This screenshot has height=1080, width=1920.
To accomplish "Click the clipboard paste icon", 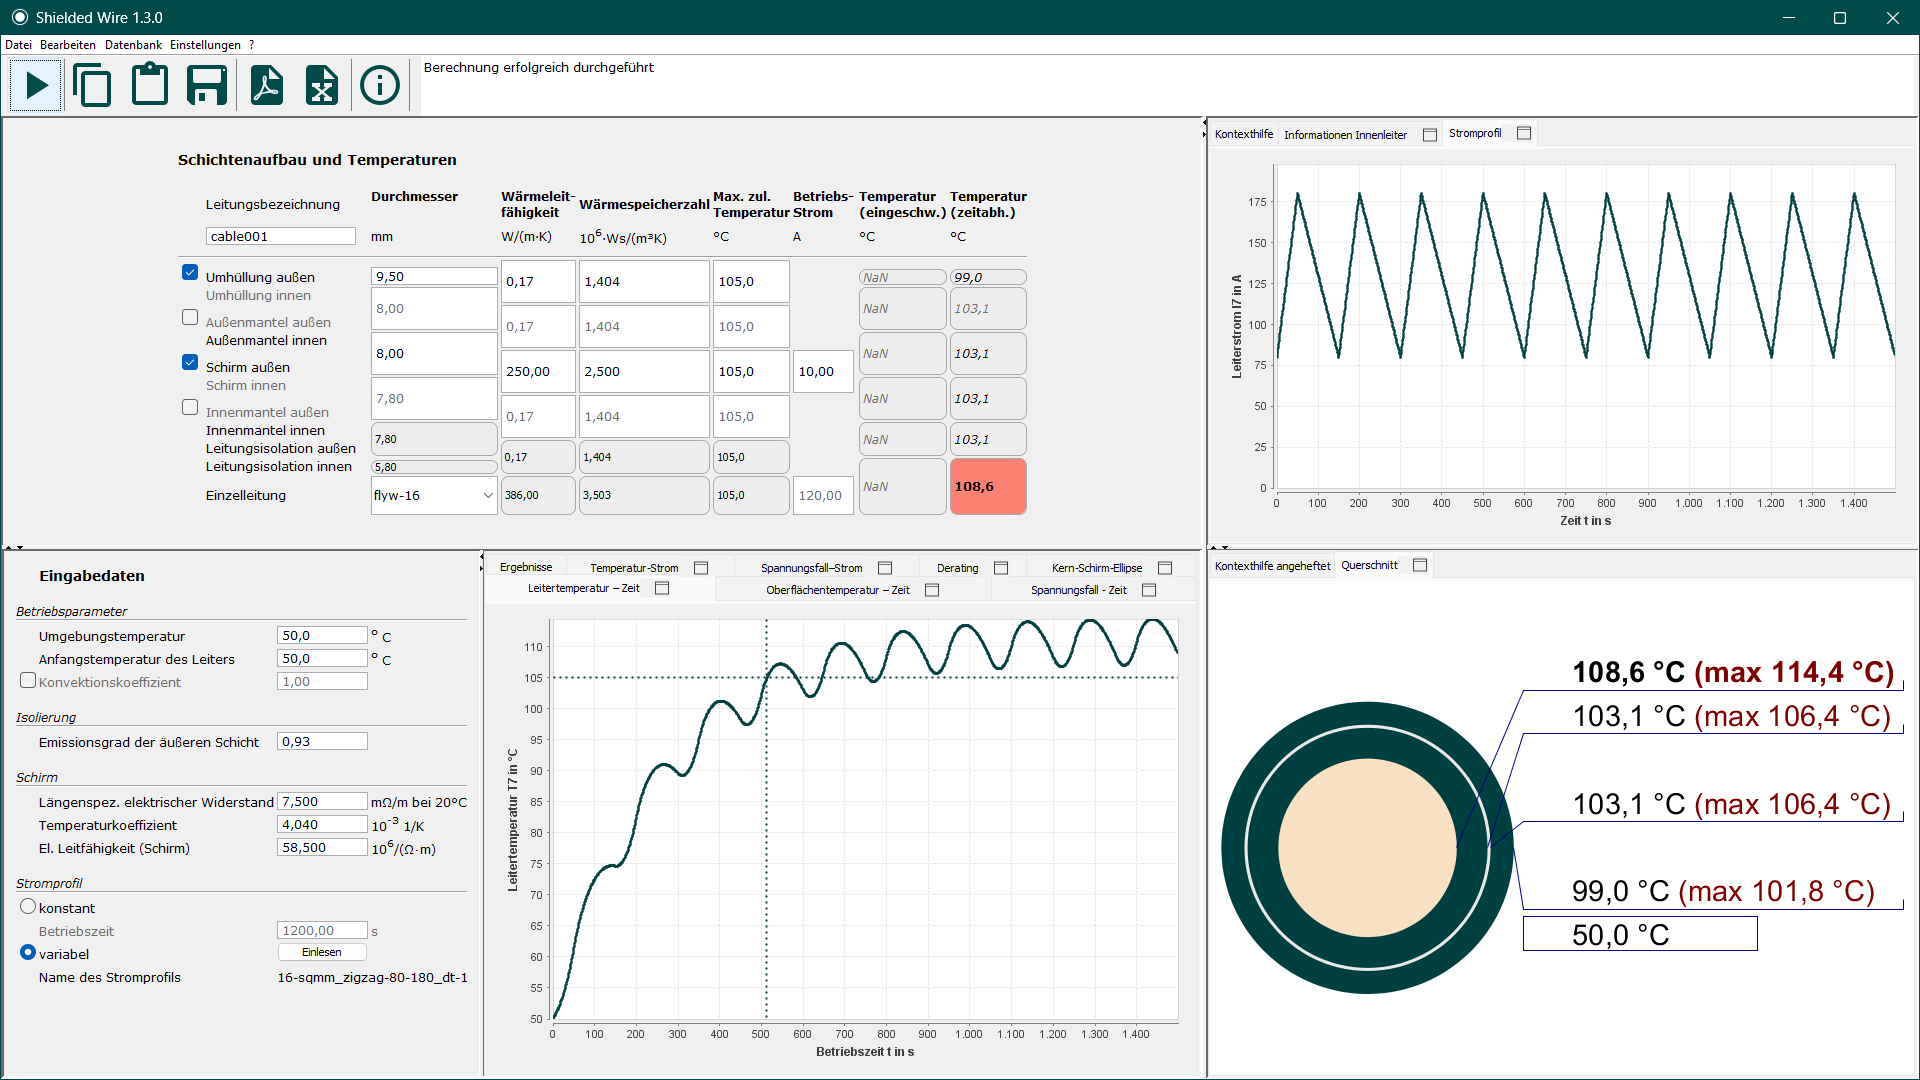I will [x=150, y=85].
